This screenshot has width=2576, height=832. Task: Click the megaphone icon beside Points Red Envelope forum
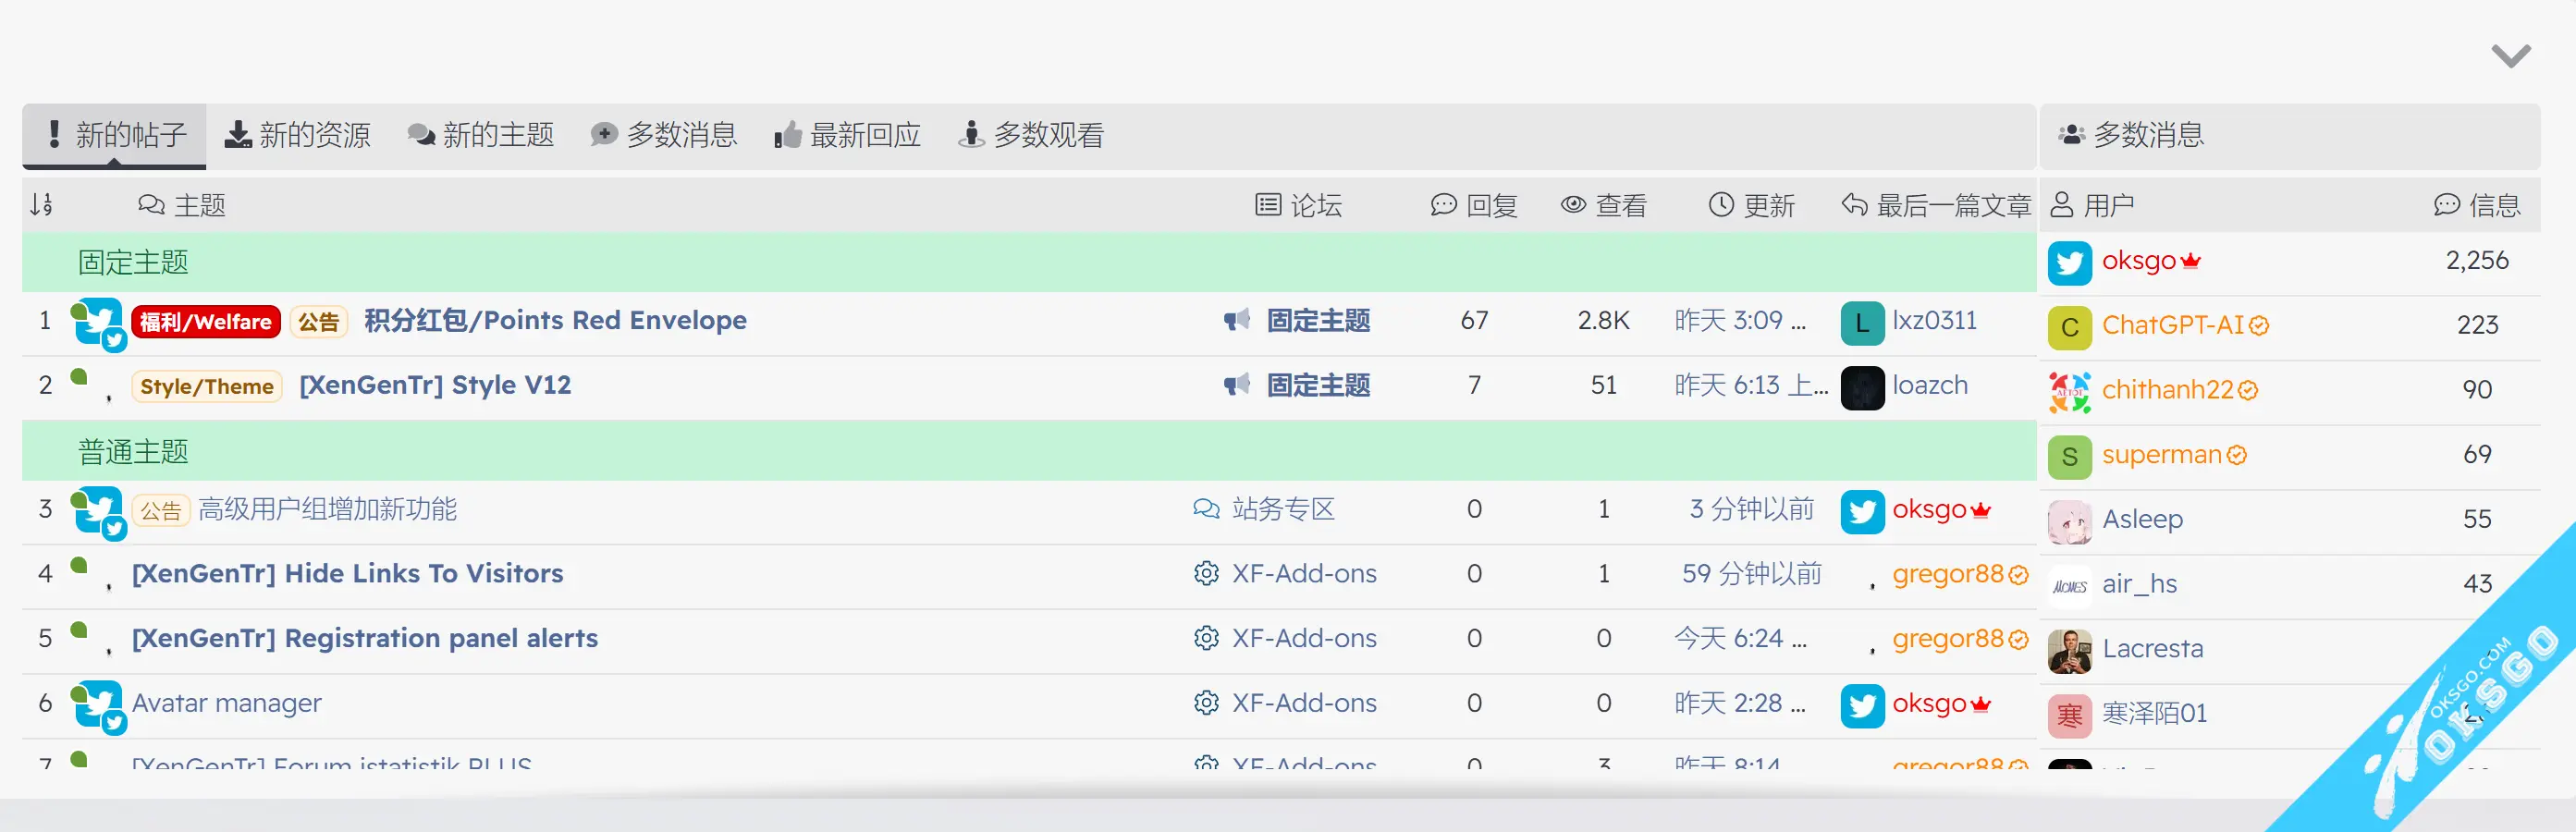(x=1237, y=321)
